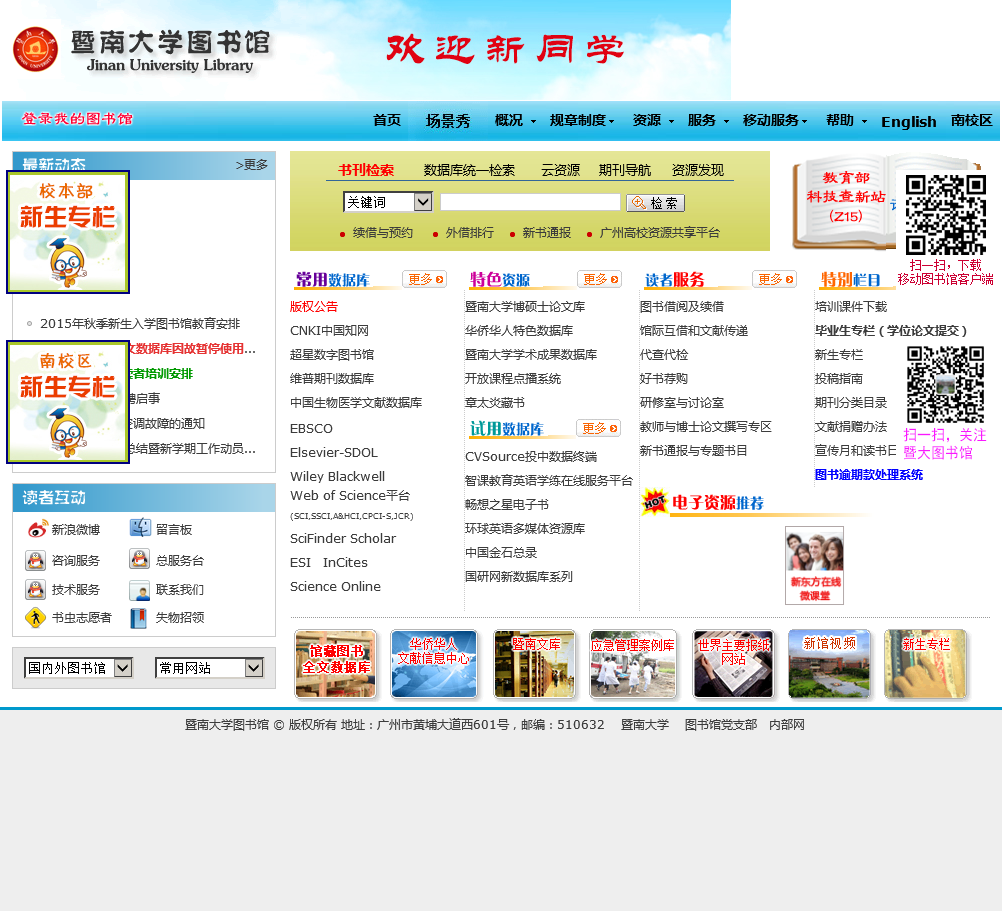This screenshot has height=911, width=1002.
Task: Expand the 移动服务 navigation menu
Action: pyautogui.click(x=775, y=120)
